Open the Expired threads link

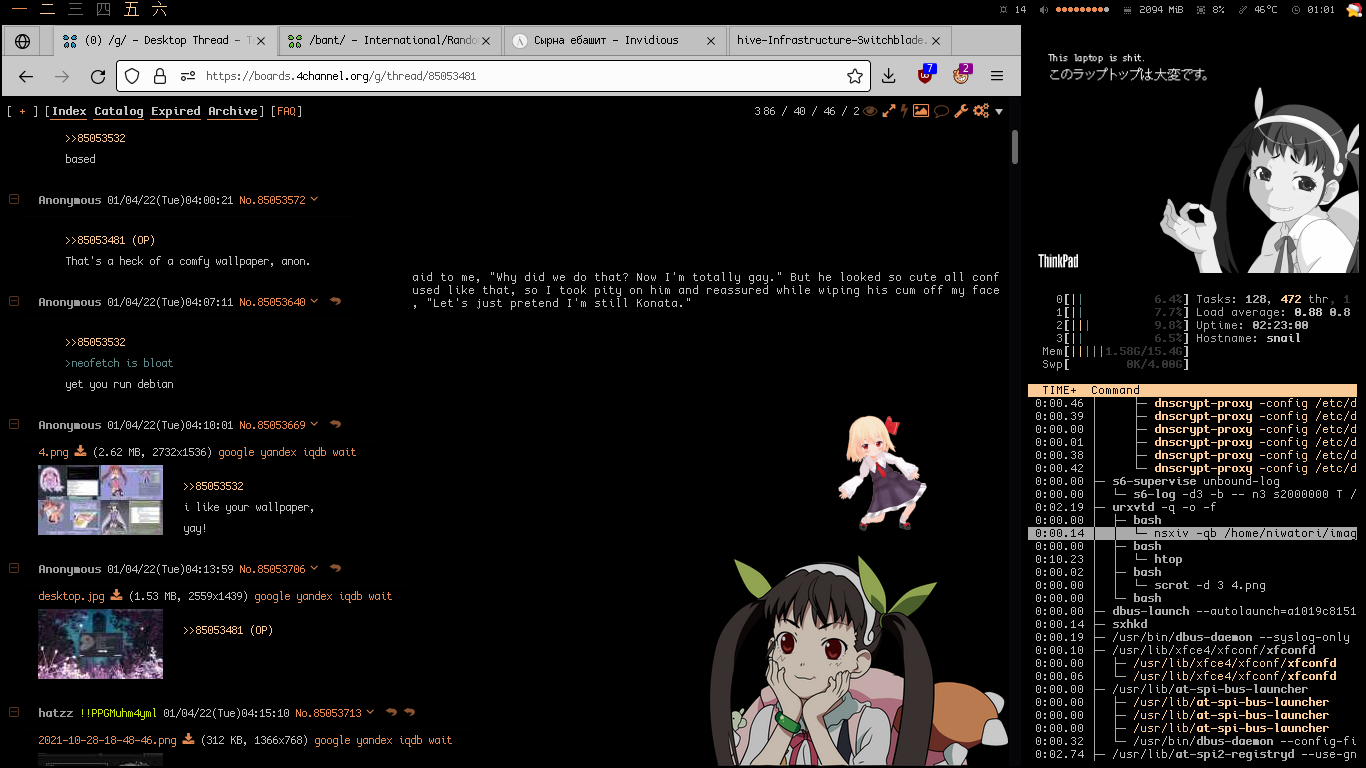[176, 111]
